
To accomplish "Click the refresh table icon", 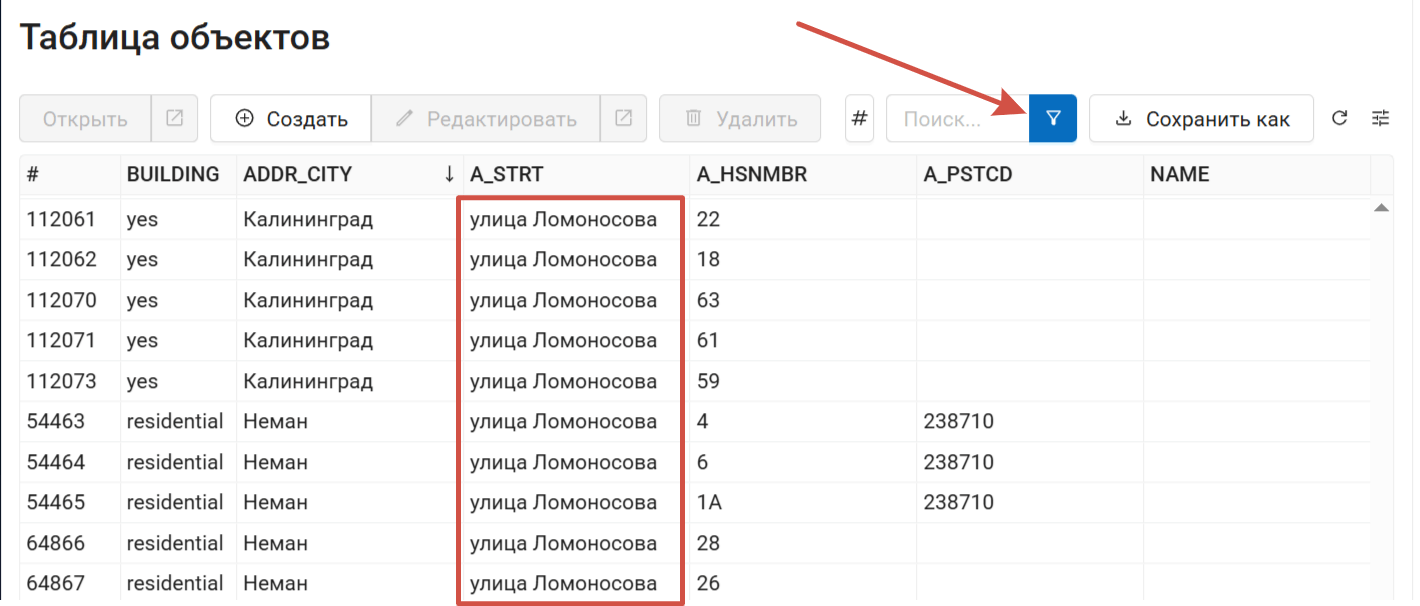I will tap(1340, 119).
